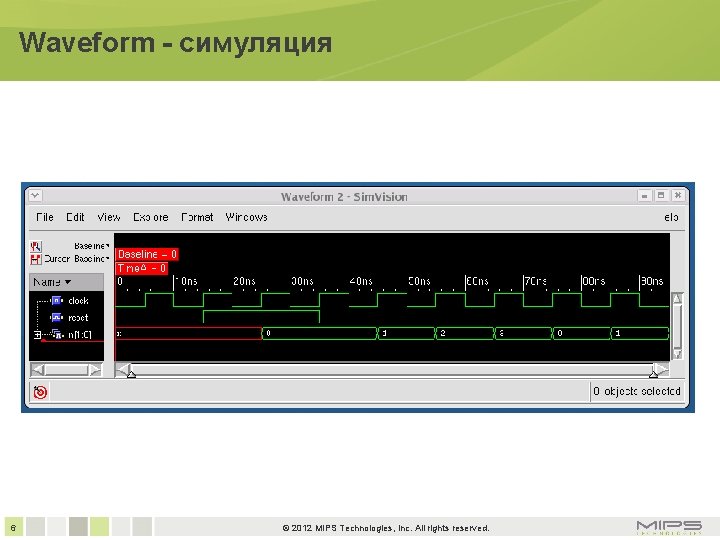The height and width of the screenshot is (540, 720).
Task: Click the 30ns time ruler label
Action: click(x=302, y=281)
